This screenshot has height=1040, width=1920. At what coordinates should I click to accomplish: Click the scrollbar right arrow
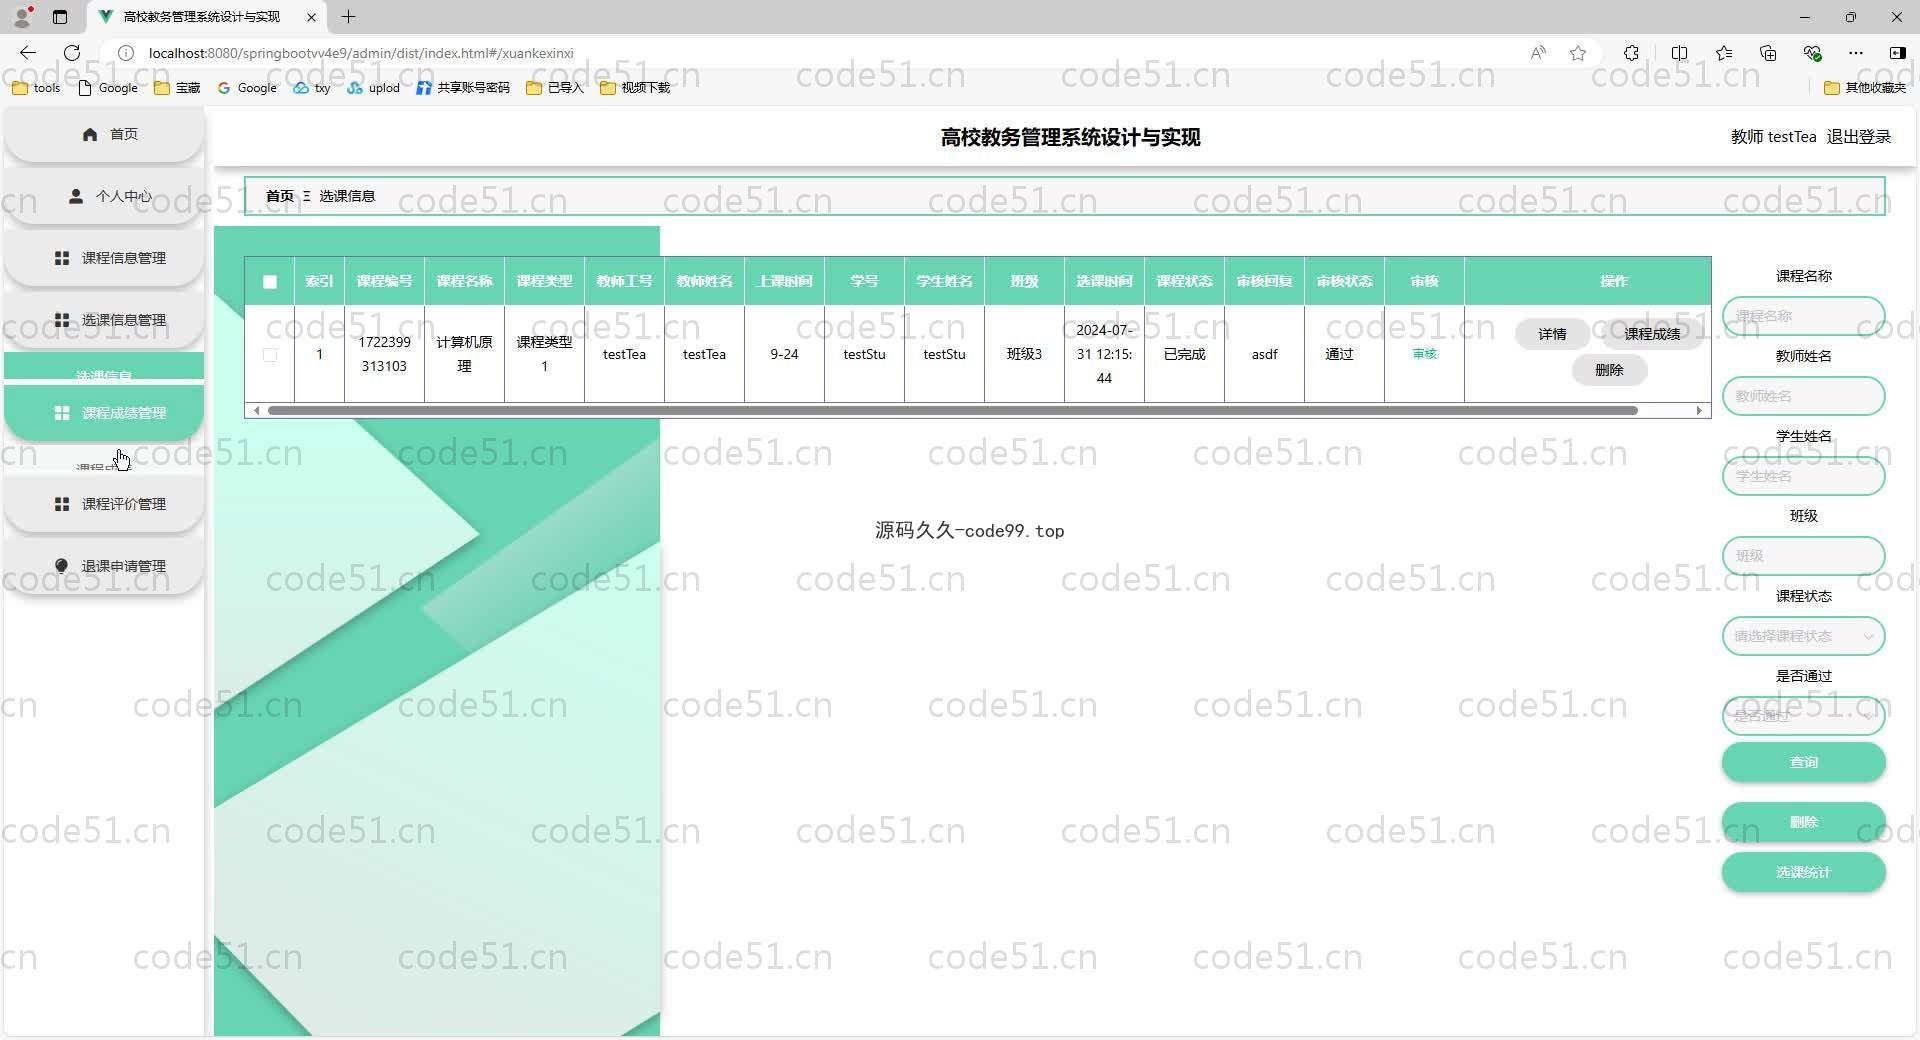pyautogui.click(x=1698, y=410)
